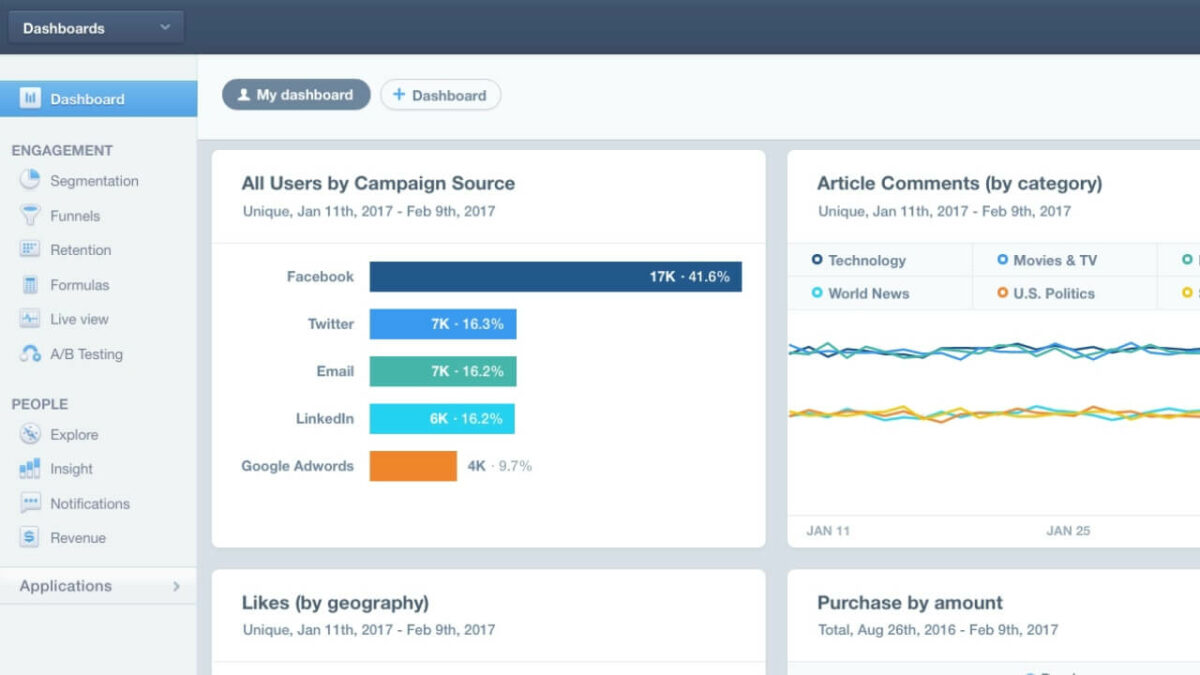
Task: Click the Retention sidebar icon
Action: [29, 249]
